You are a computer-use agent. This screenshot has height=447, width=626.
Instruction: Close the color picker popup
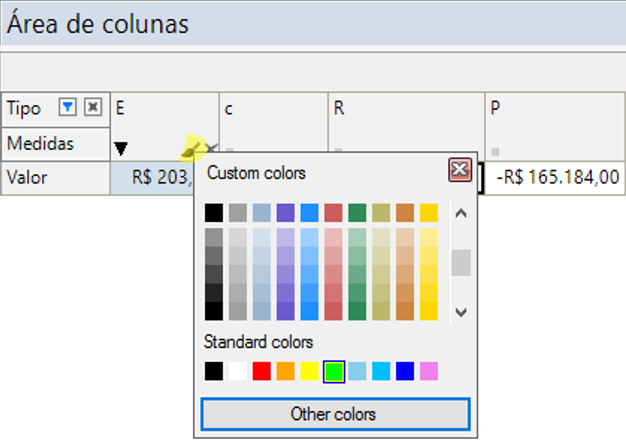click(x=460, y=170)
